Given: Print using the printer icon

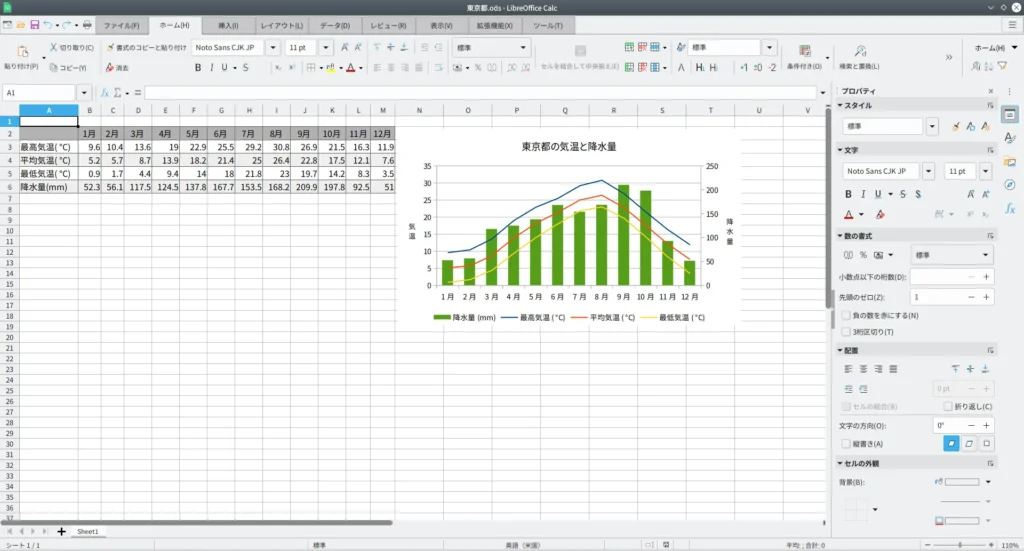Looking at the screenshot, I should (87, 25).
